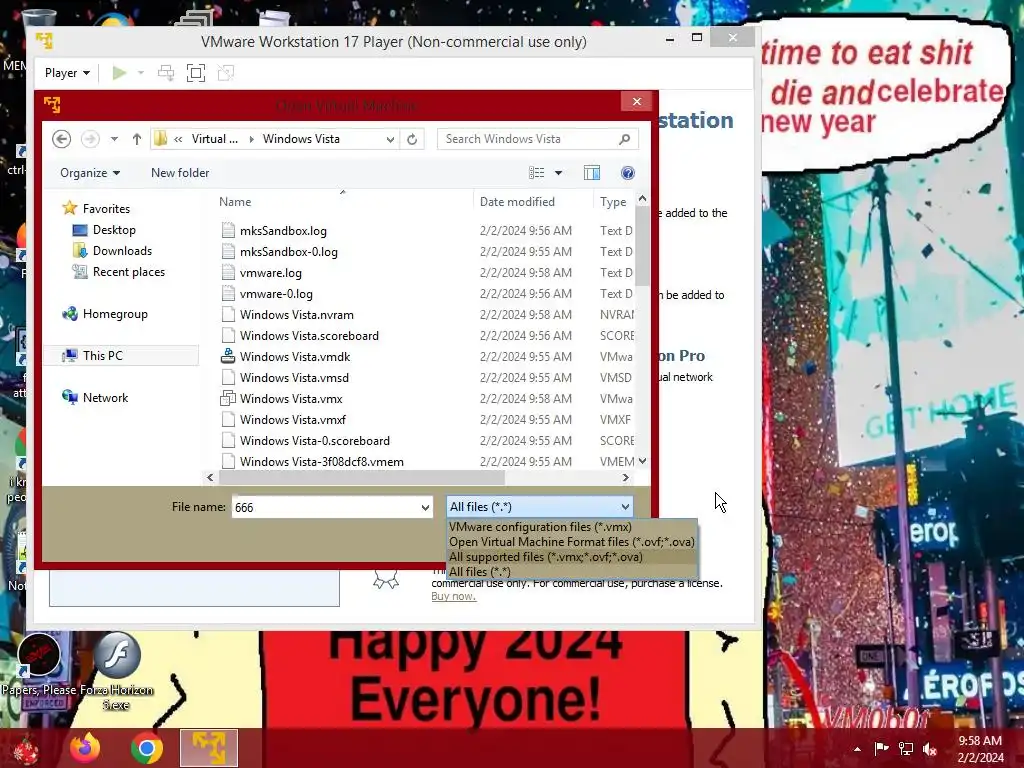Screen dimensions: 1024x768
Task: Go up one folder level arrow
Action: (x=136, y=139)
